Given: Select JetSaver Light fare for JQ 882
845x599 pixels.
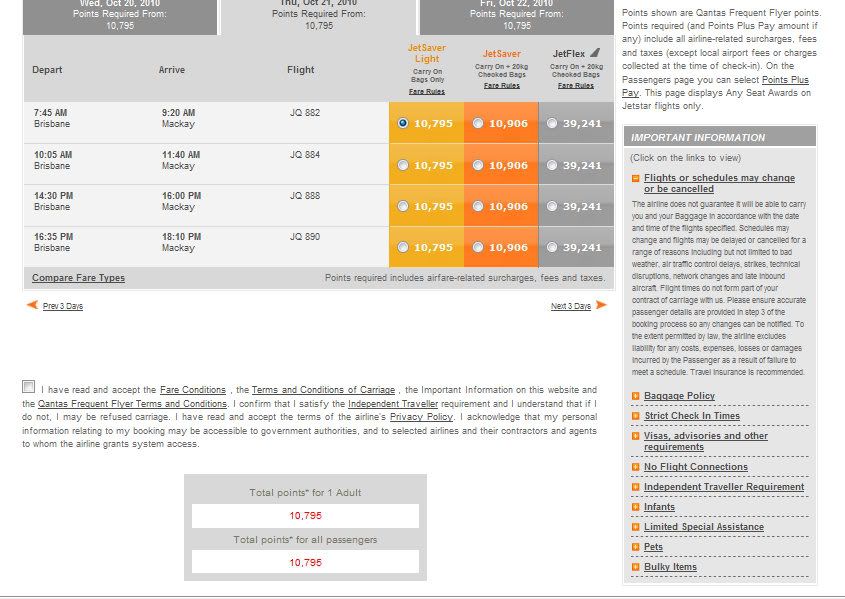Looking at the screenshot, I should 403,123.
